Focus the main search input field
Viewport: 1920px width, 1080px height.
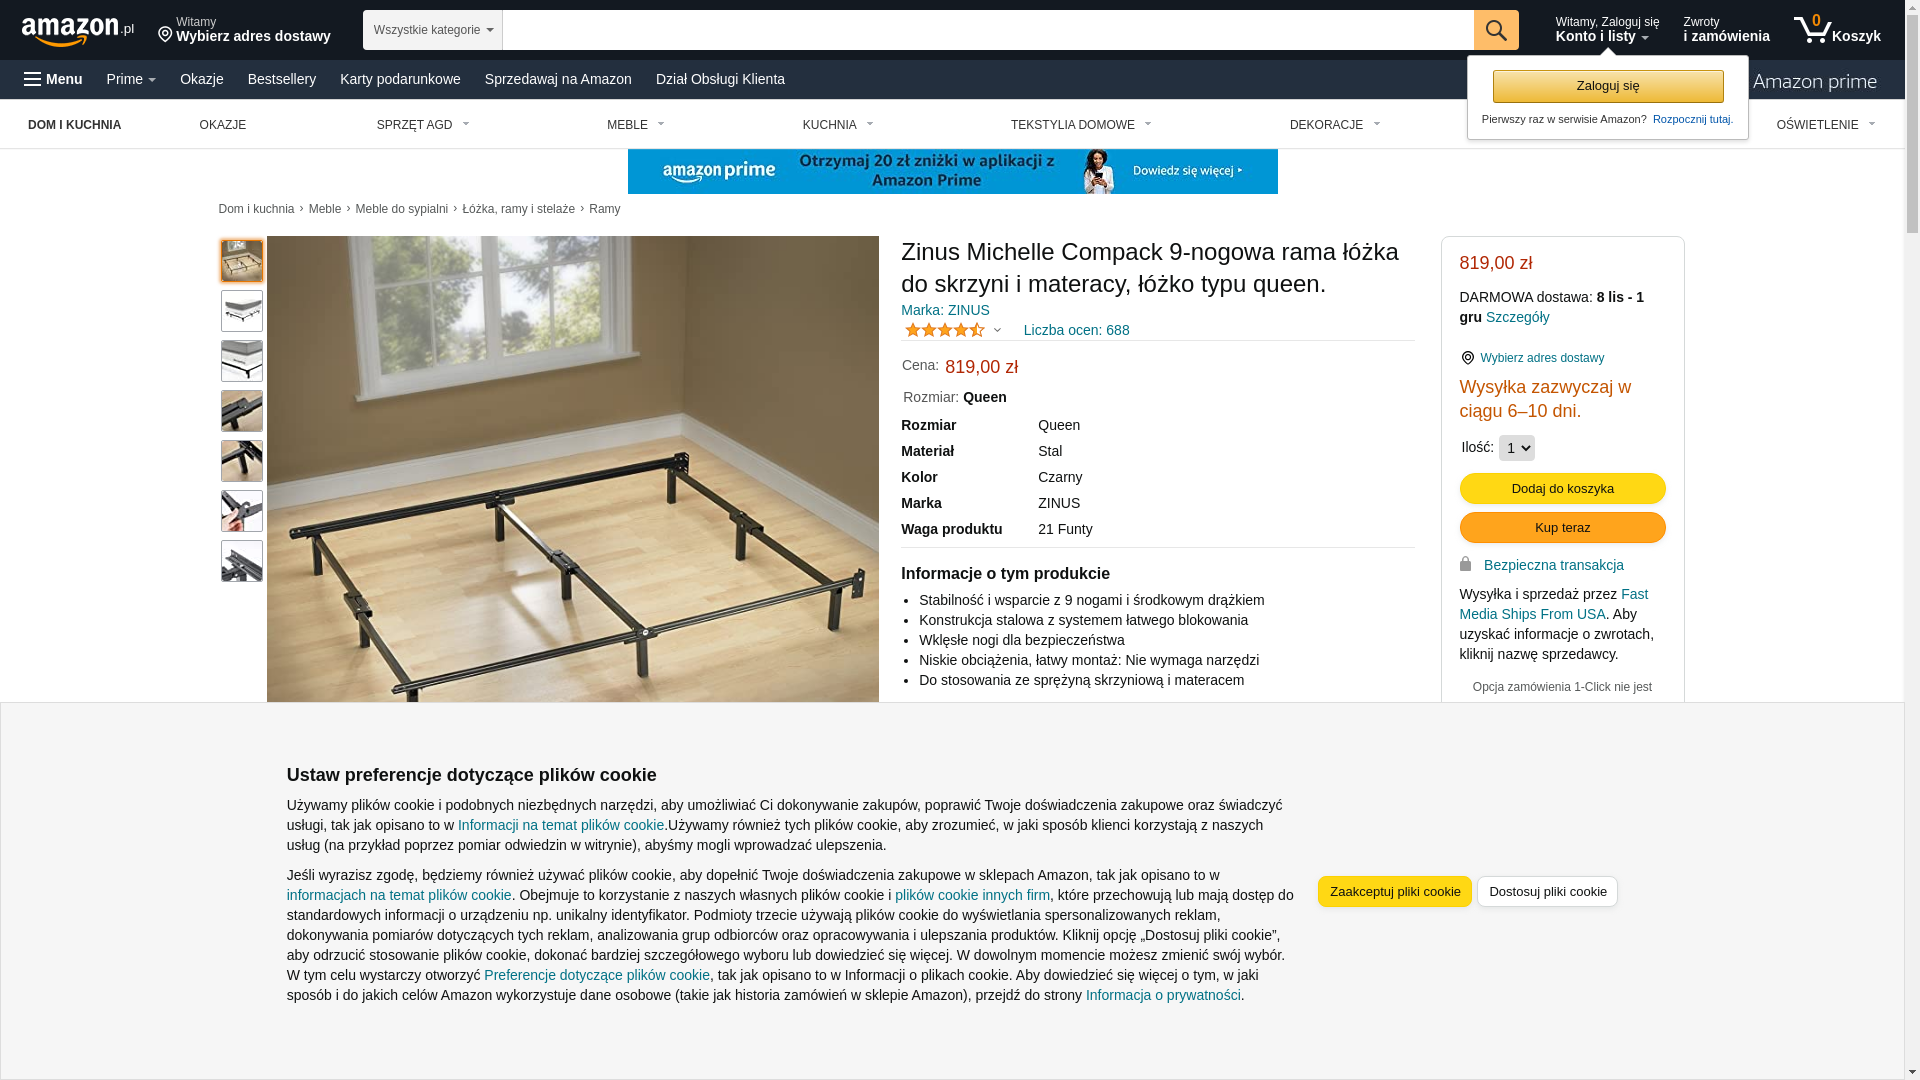point(988,30)
